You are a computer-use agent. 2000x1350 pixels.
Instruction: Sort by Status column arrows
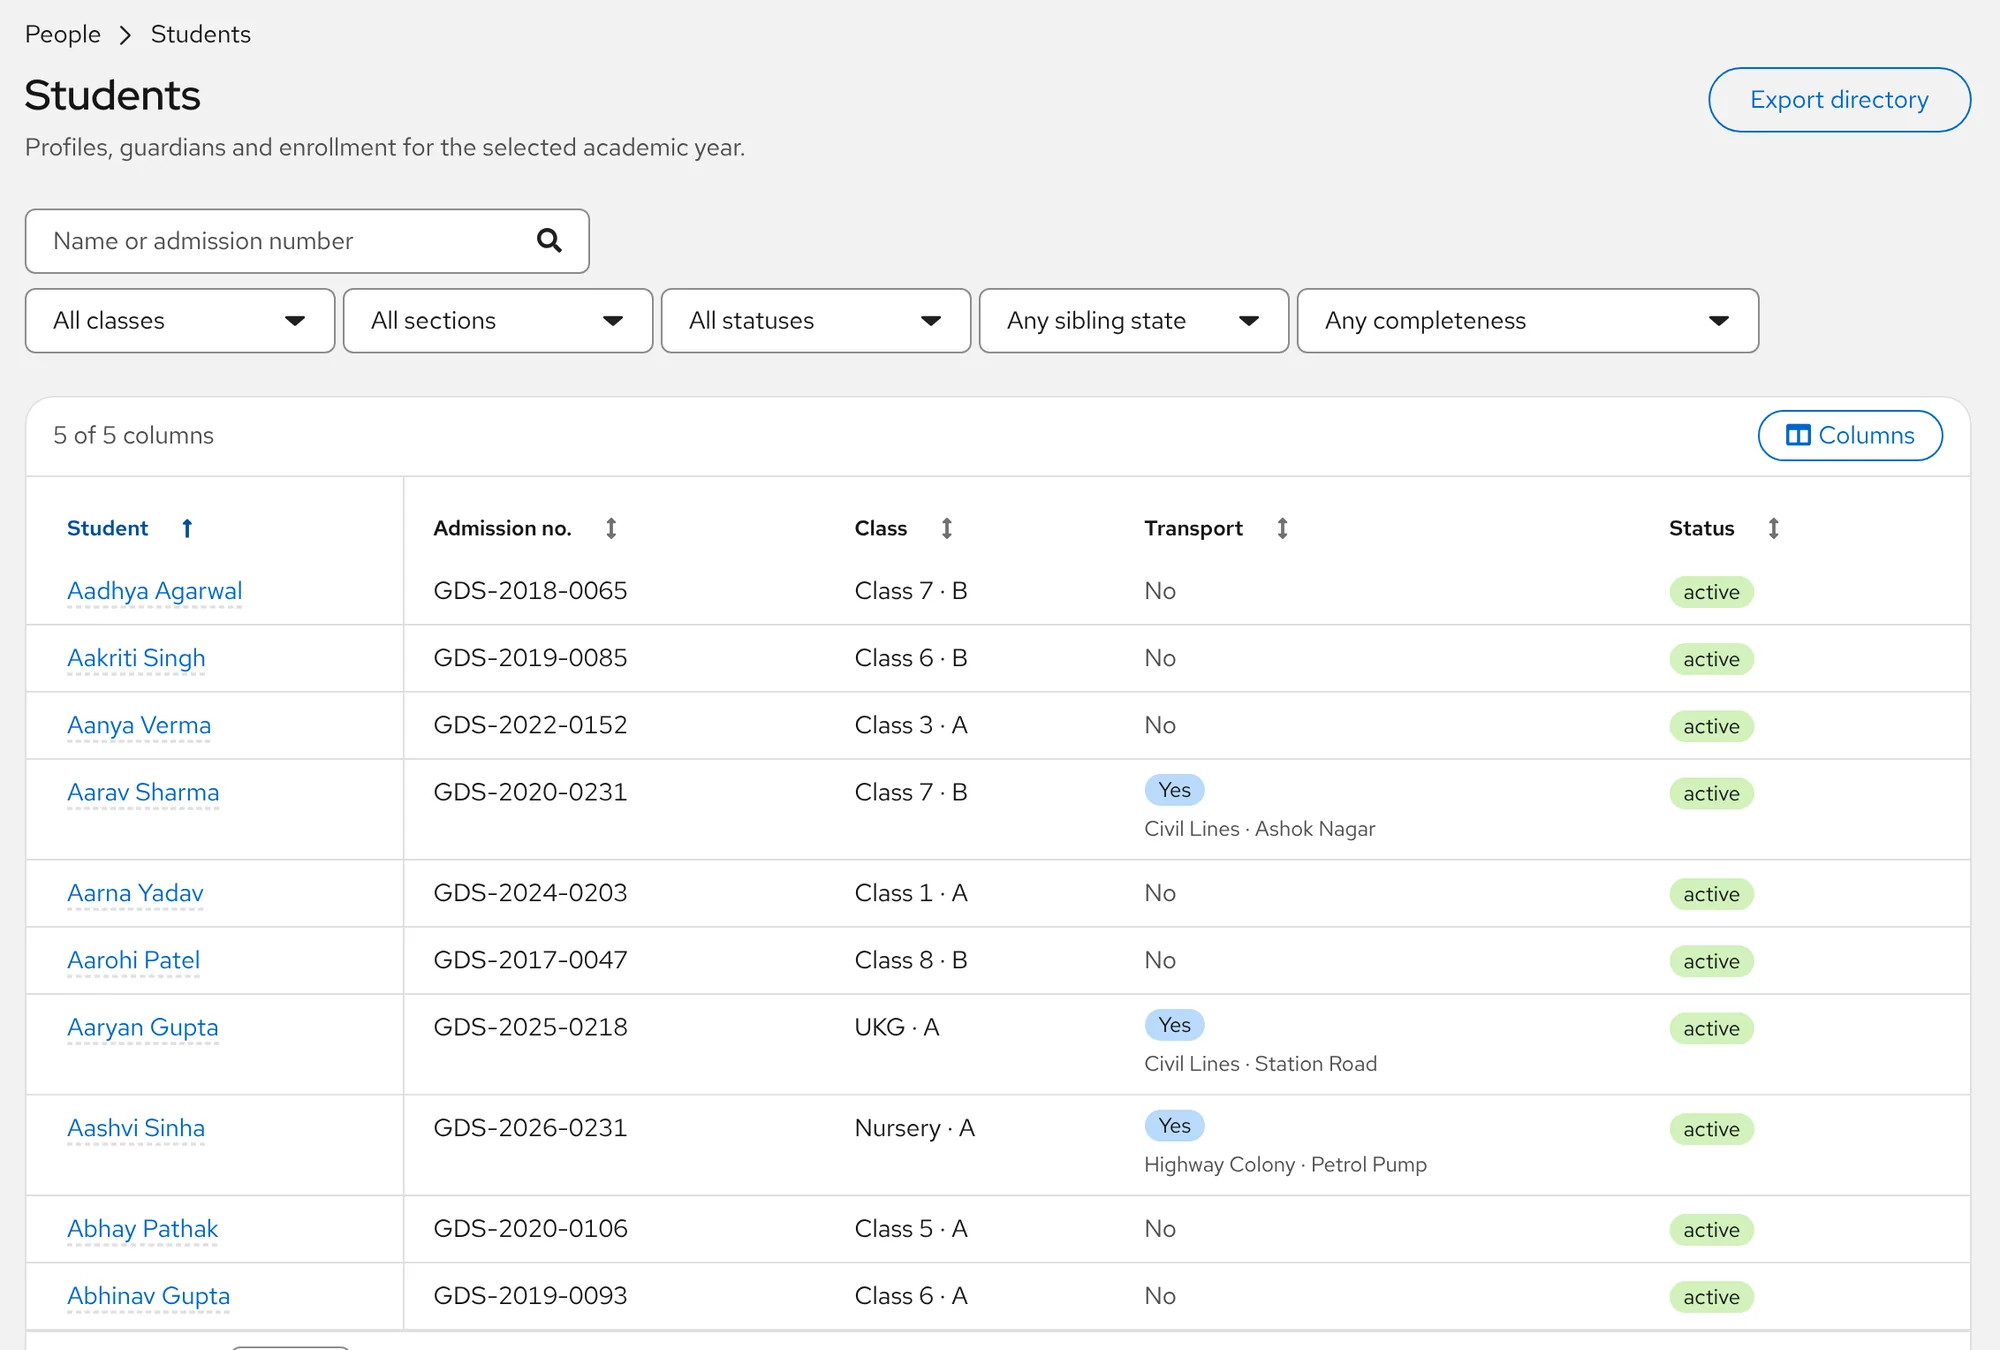click(x=1773, y=528)
